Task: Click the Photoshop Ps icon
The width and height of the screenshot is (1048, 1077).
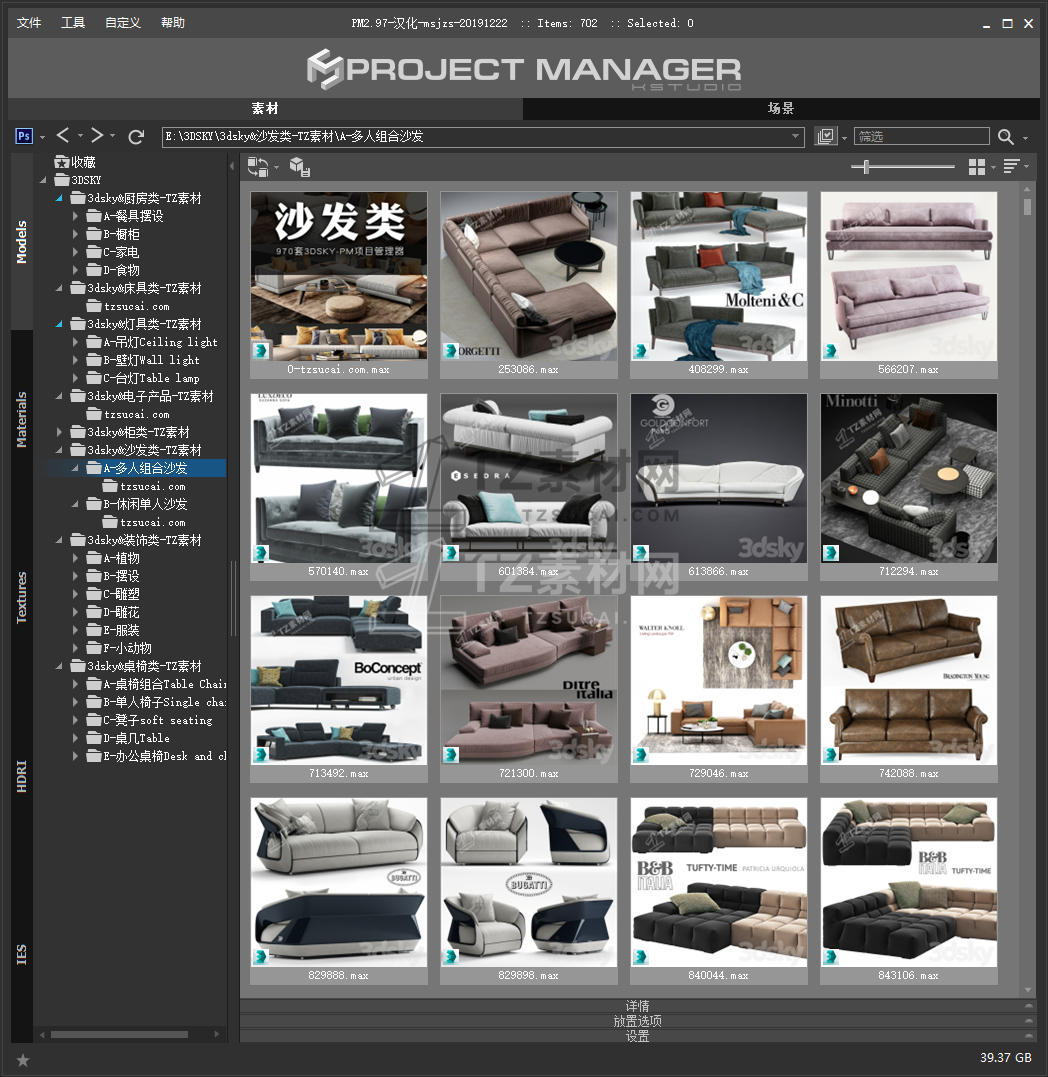Action: click(x=23, y=136)
